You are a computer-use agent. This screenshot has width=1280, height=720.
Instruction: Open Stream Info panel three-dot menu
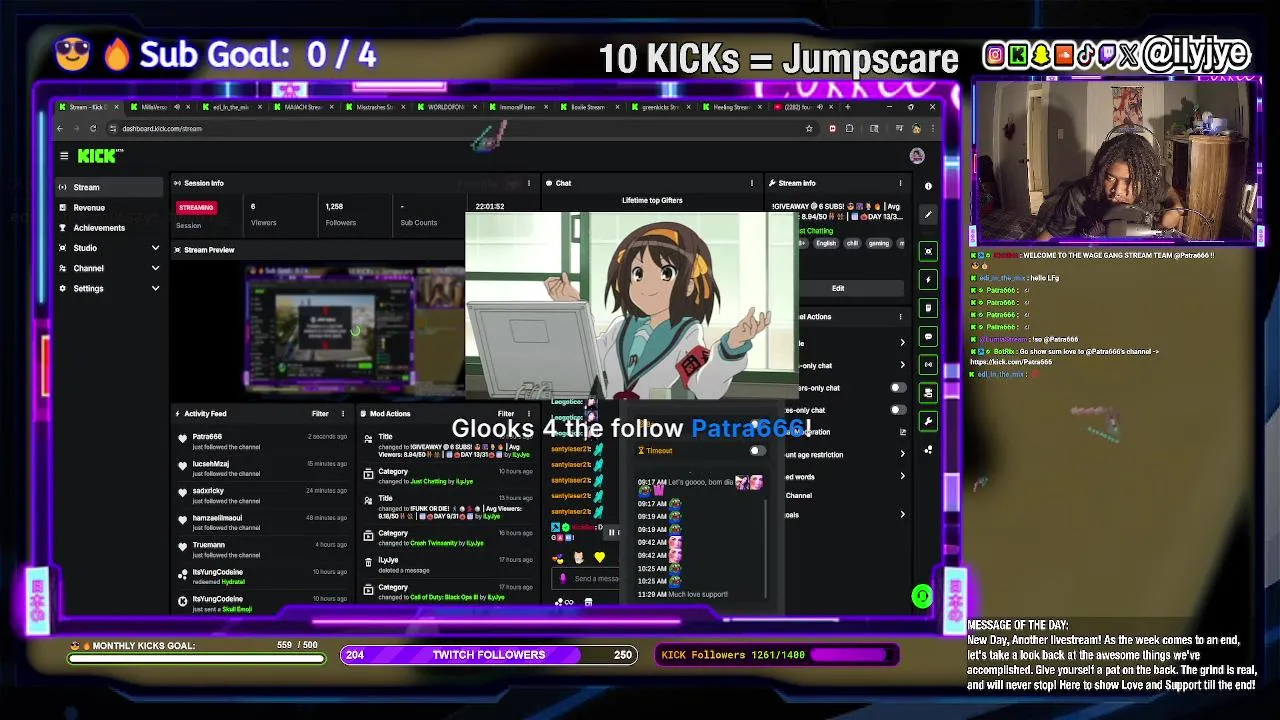coord(900,183)
